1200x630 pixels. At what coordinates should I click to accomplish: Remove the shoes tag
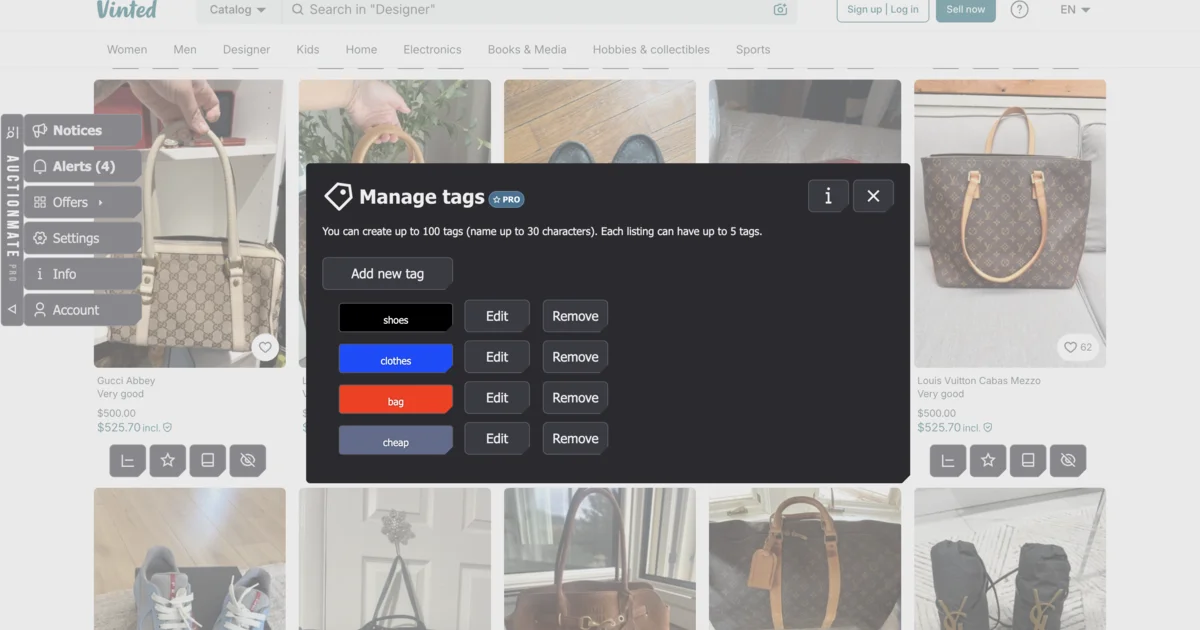(x=575, y=316)
